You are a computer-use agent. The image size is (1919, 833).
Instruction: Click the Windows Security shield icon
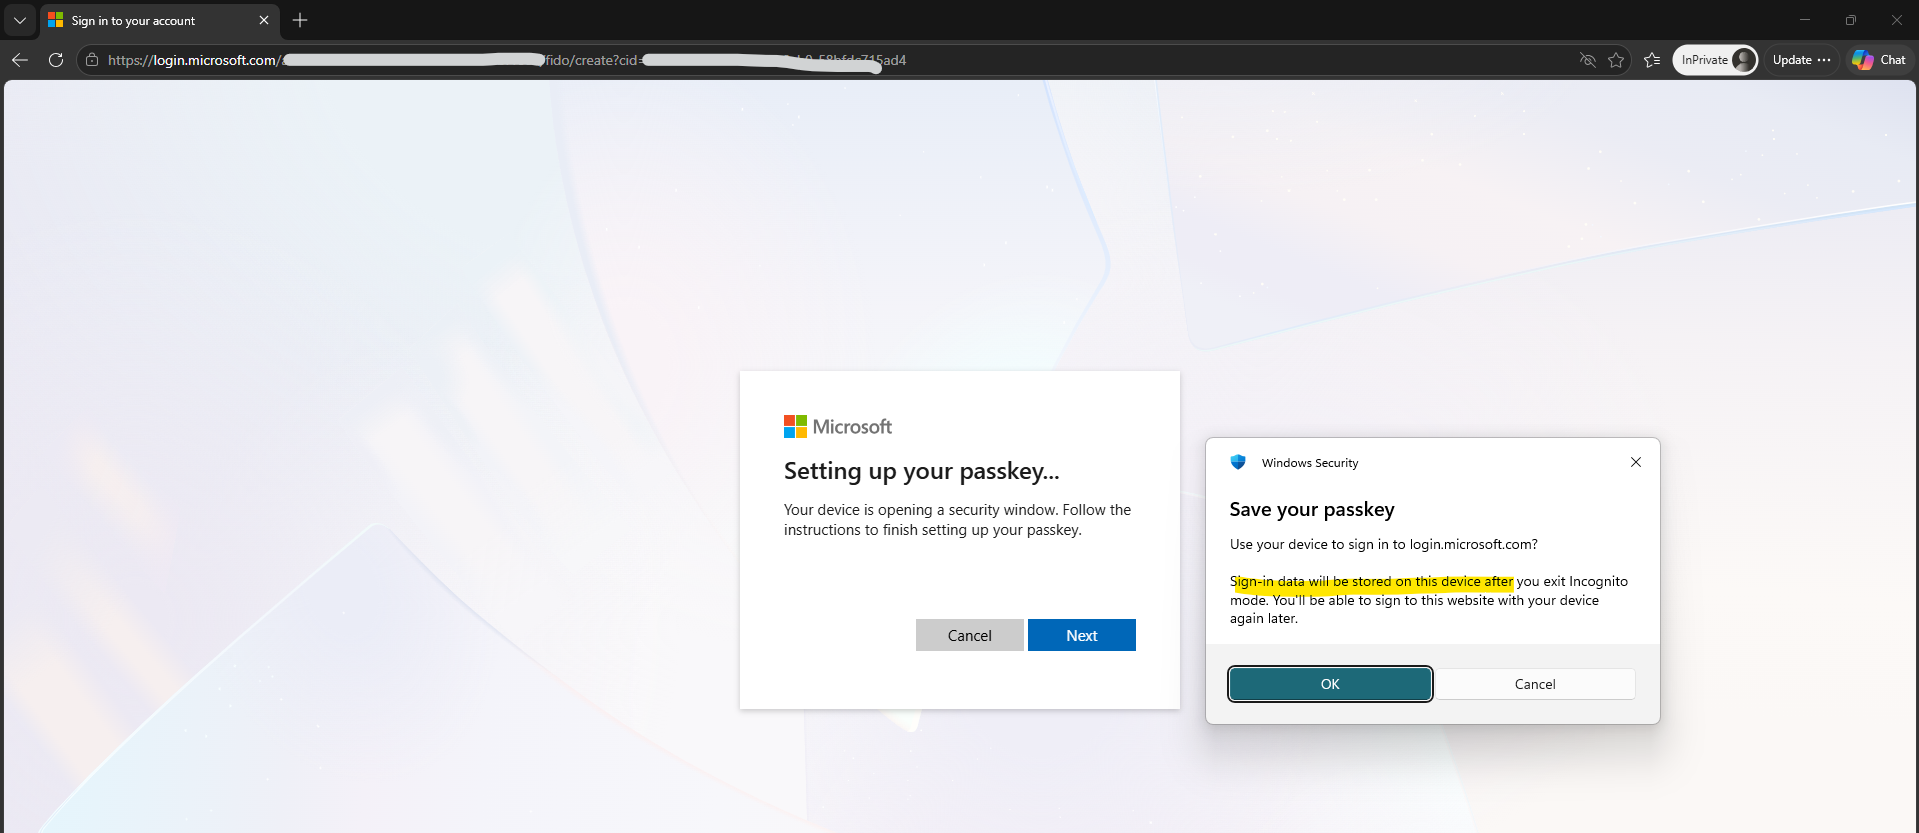tap(1238, 462)
